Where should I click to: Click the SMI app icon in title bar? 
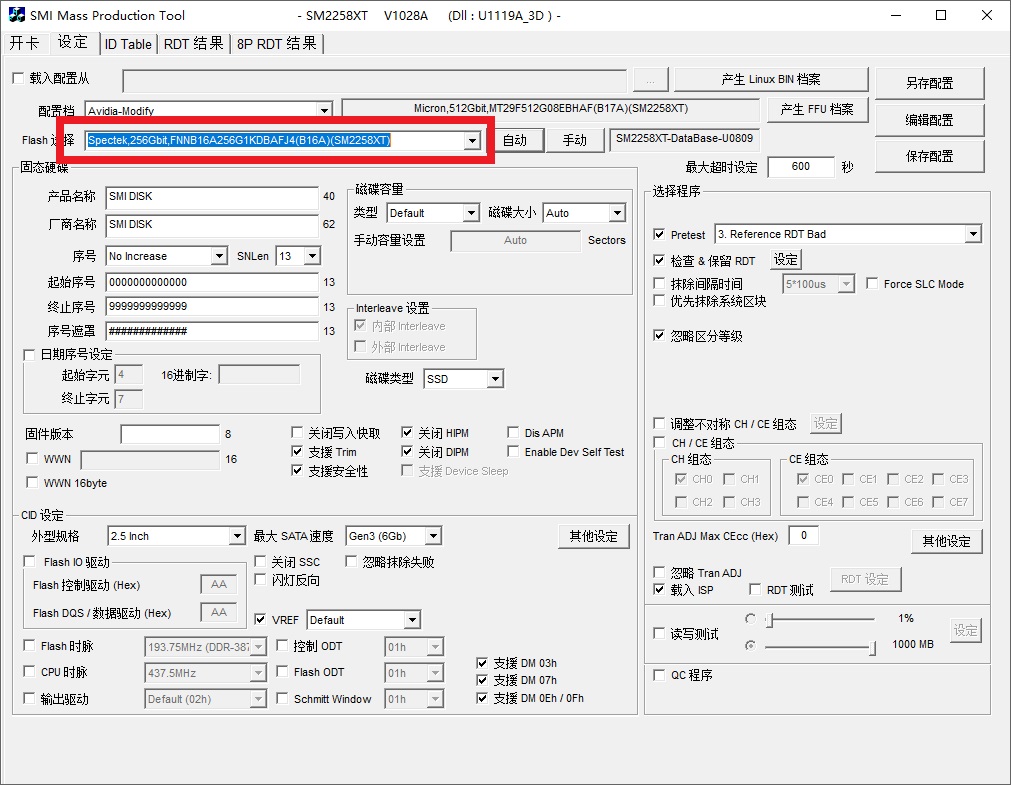tap(18, 16)
